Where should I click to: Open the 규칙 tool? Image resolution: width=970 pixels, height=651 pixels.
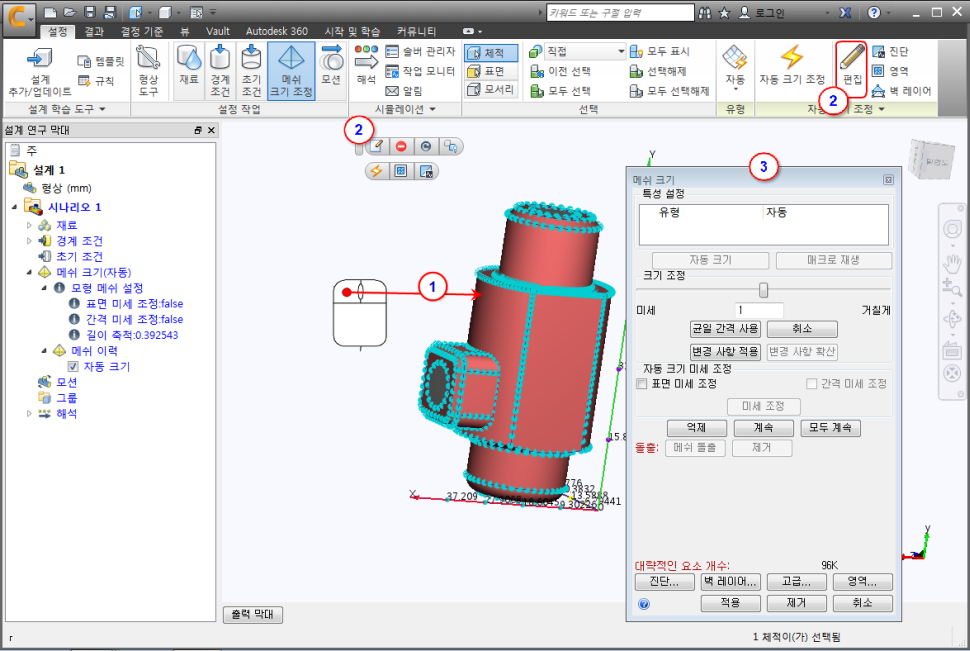[x=96, y=80]
